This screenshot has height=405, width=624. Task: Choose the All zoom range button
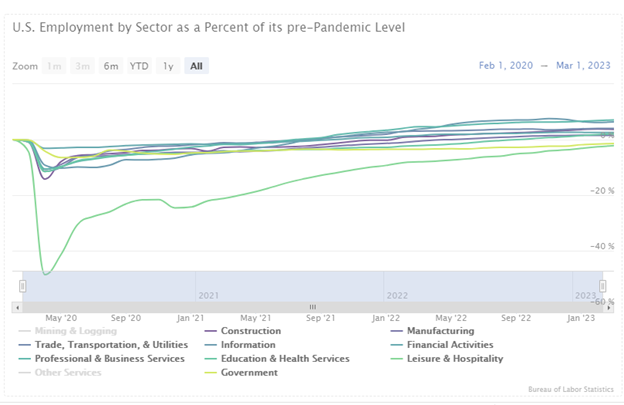[197, 66]
